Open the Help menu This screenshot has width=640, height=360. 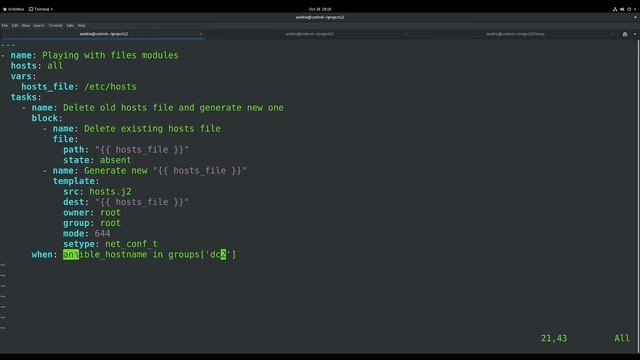click(x=82, y=25)
